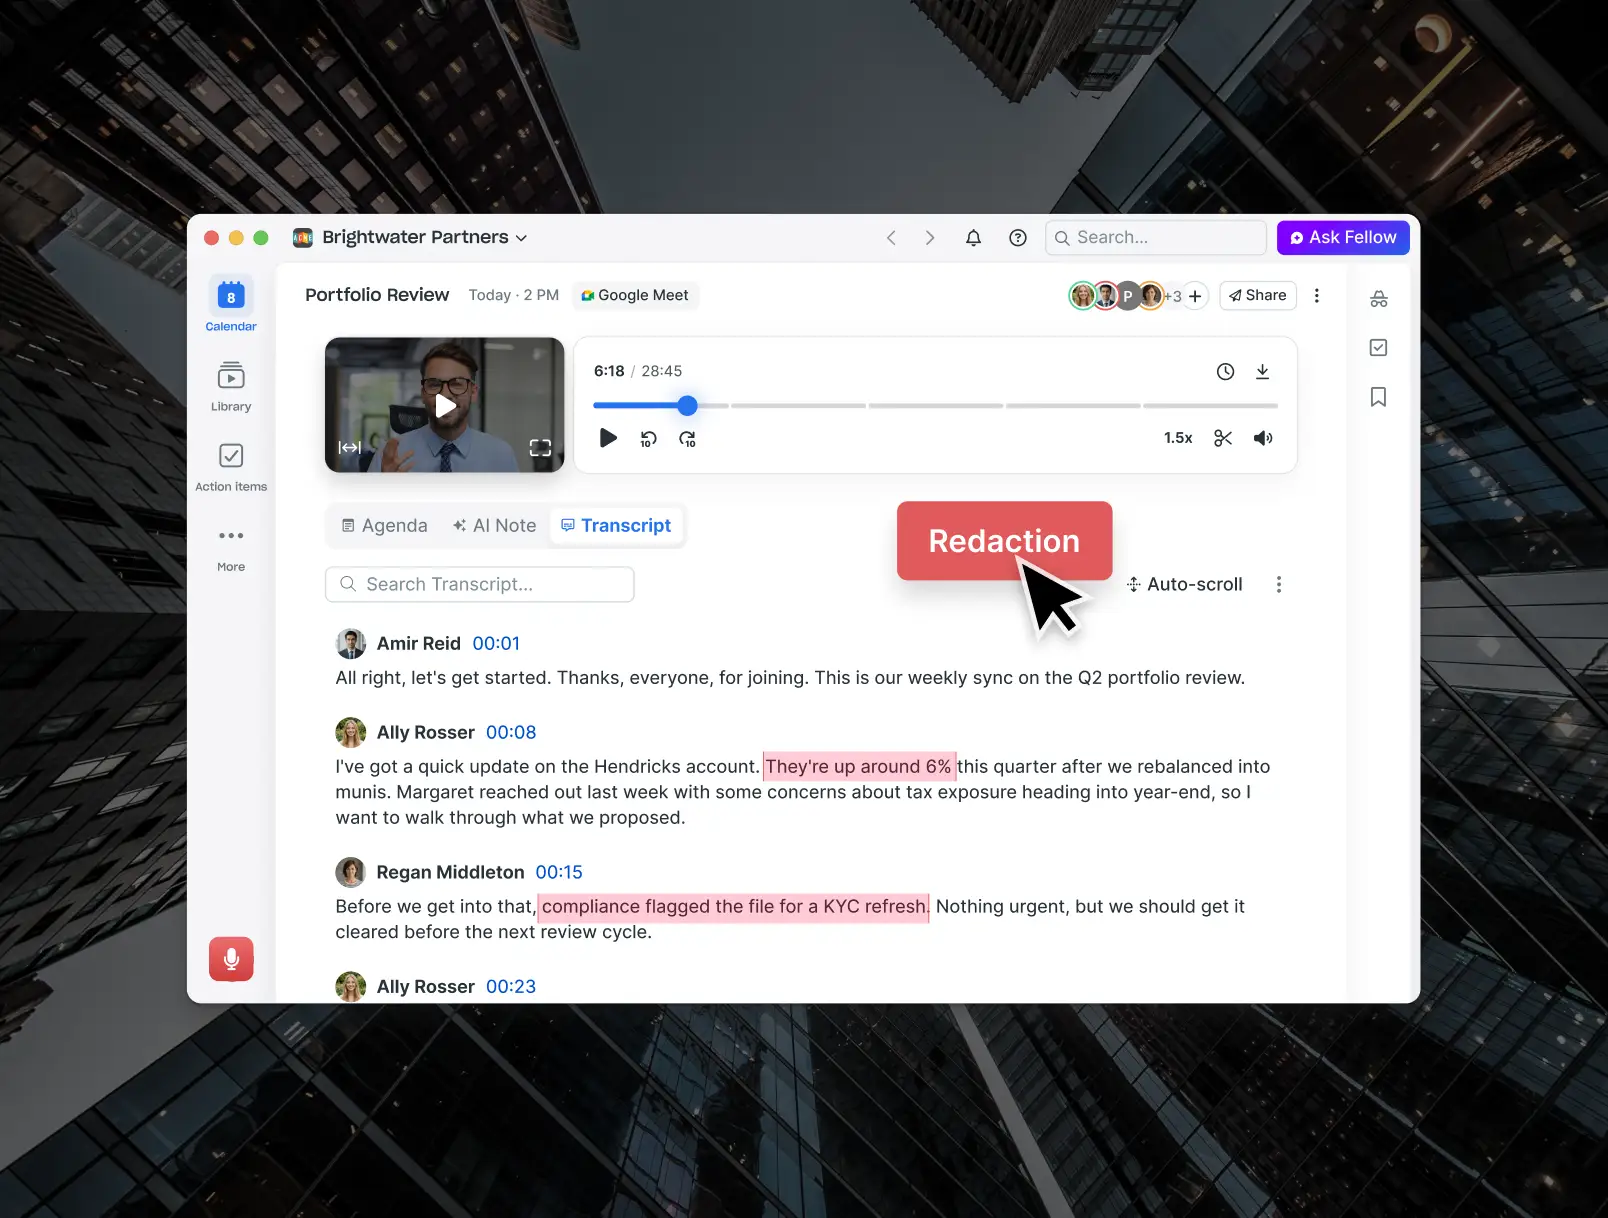Click the first attendee avatar in header
The image size is (1608, 1218).
pos(1082,296)
